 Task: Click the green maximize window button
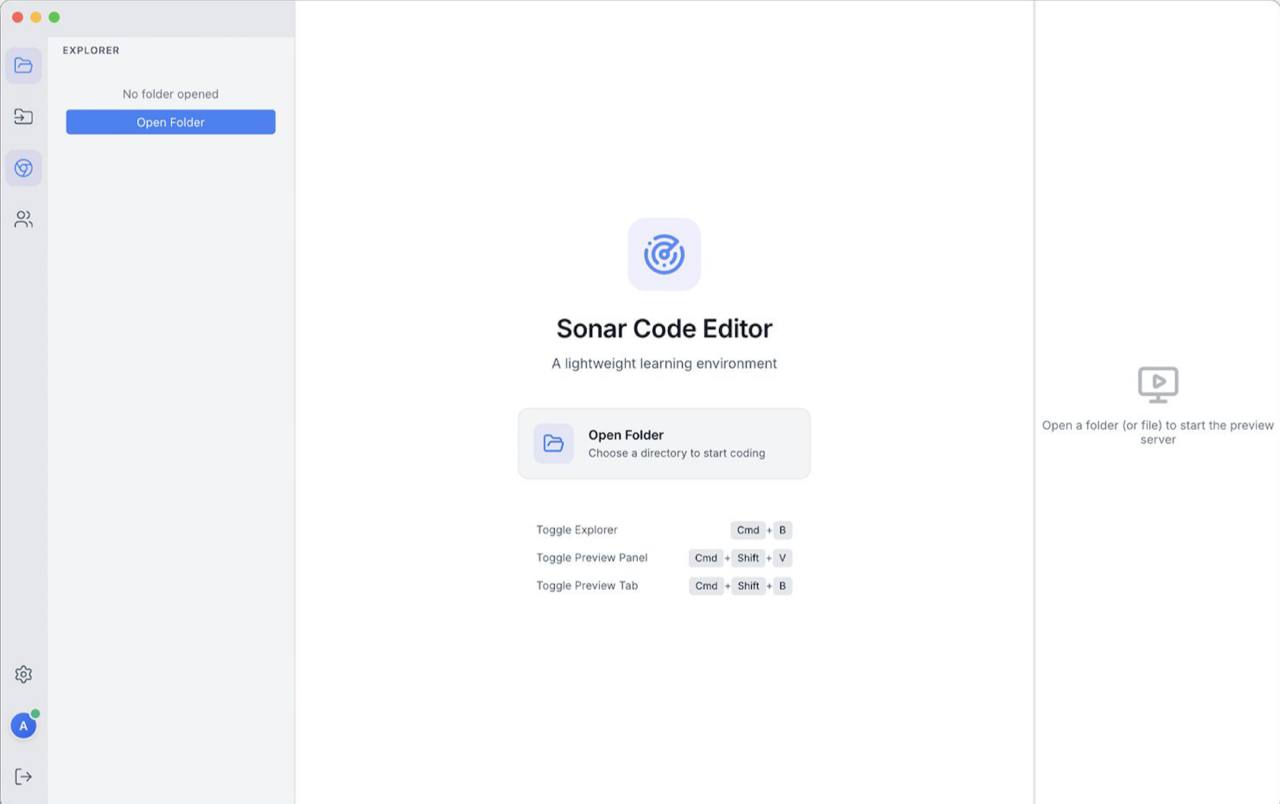click(54, 17)
